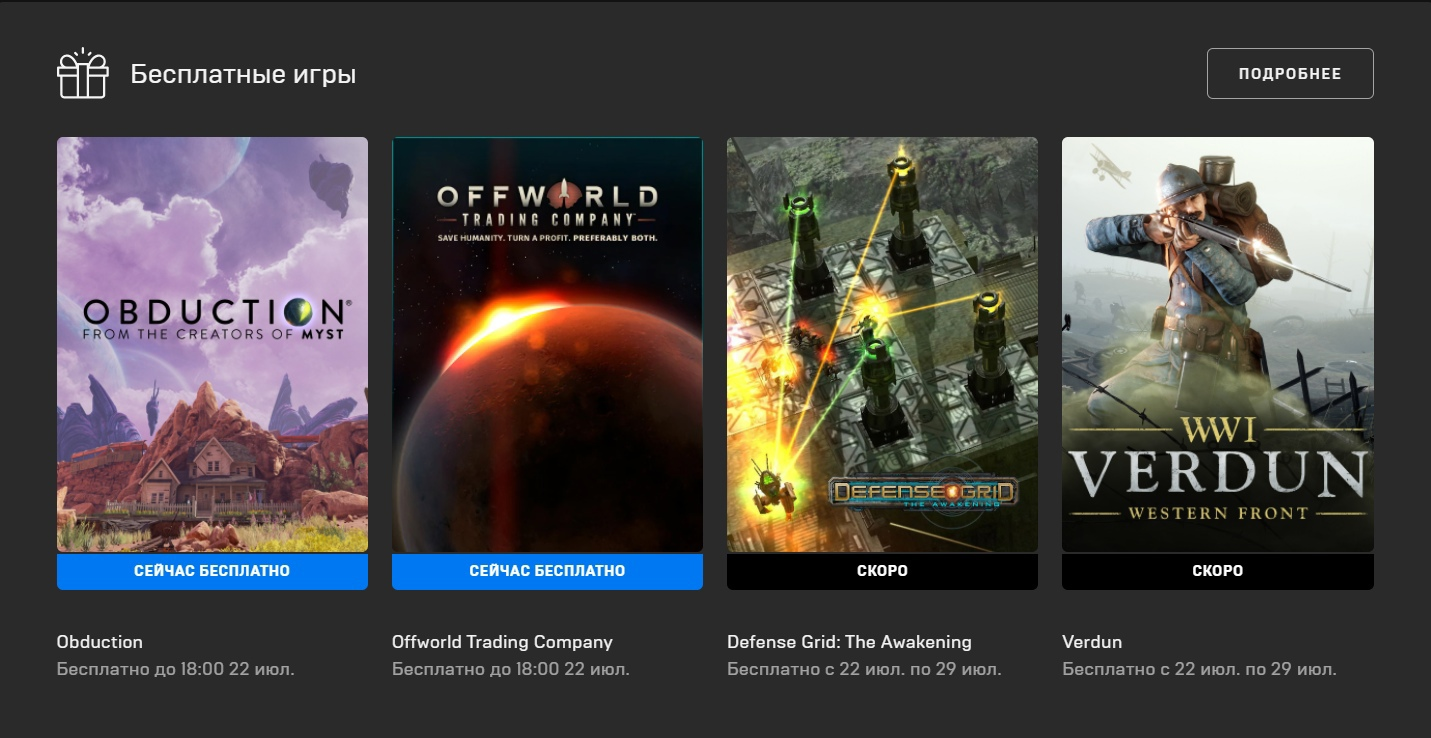Click the gift box icon beside Бесплатные игры
Image resolution: width=1431 pixels, height=738 pixels.
pyautogui.click(x=83, y=74)
